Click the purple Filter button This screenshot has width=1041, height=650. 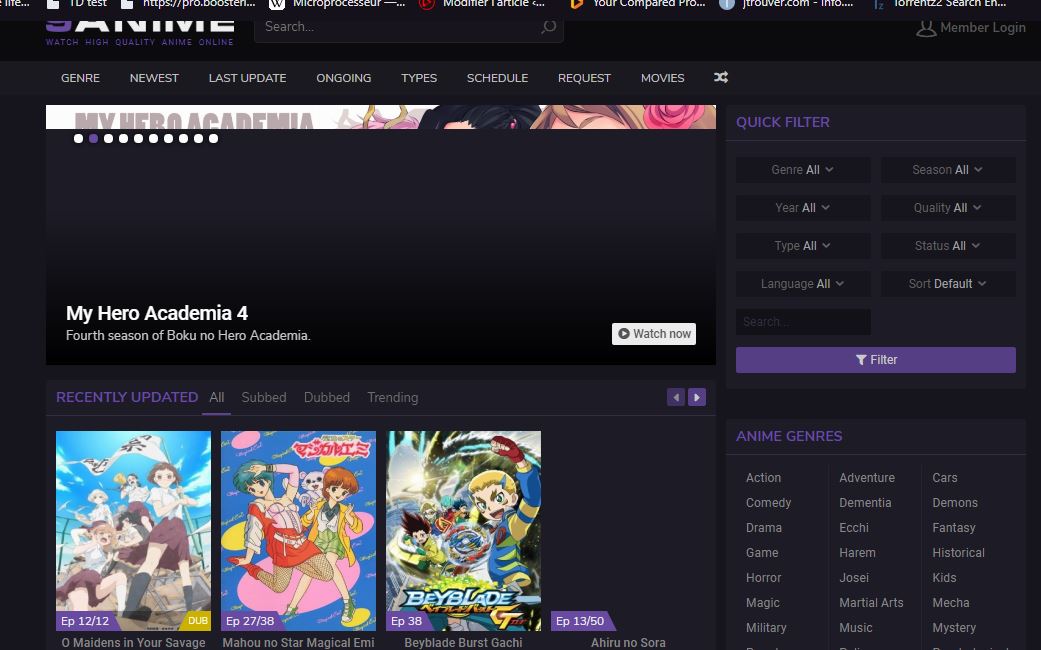click(876, 360)
